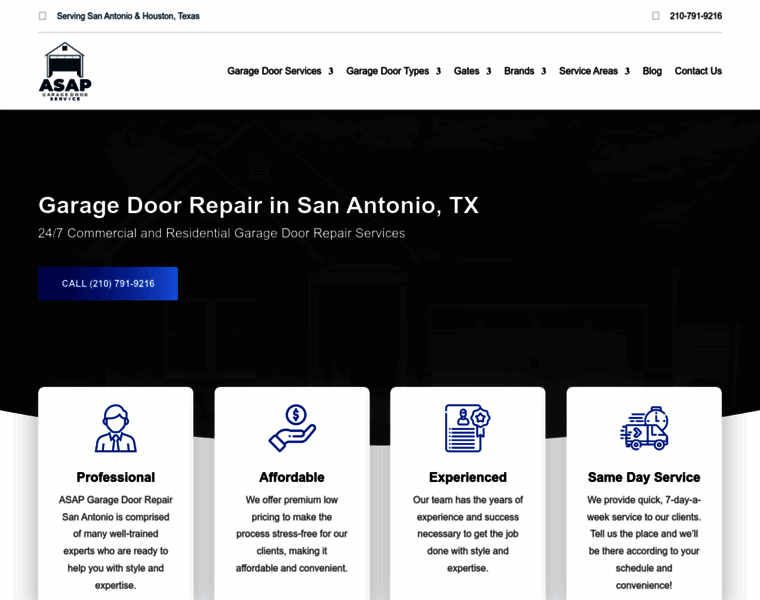The width and height of the screenshot is (760, 600).
Task: Click the Professional businessman icon
Action: coord(115,428)
